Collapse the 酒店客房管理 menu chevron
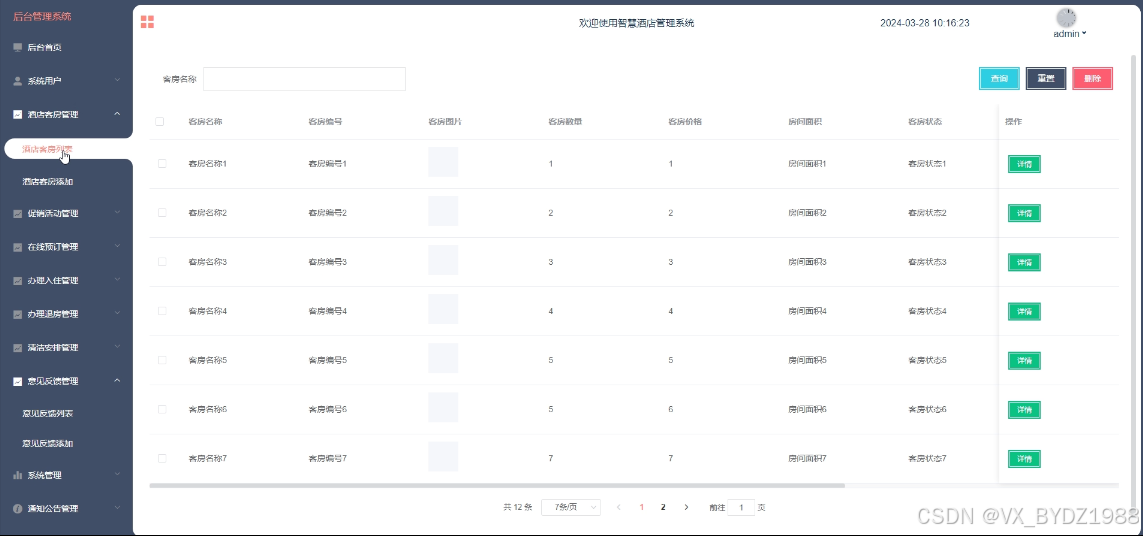The image size is (1143, 536). (x=117, y=114)
